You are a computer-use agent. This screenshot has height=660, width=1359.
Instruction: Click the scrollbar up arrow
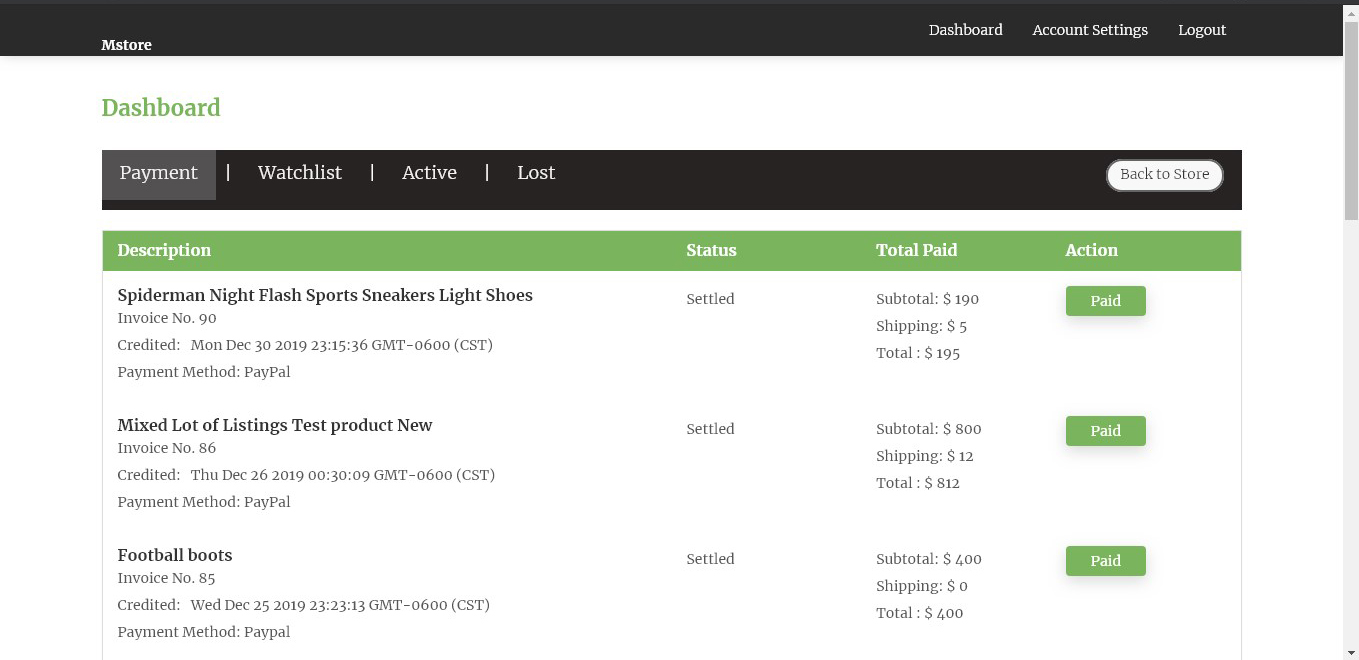tap(1351, 10)
